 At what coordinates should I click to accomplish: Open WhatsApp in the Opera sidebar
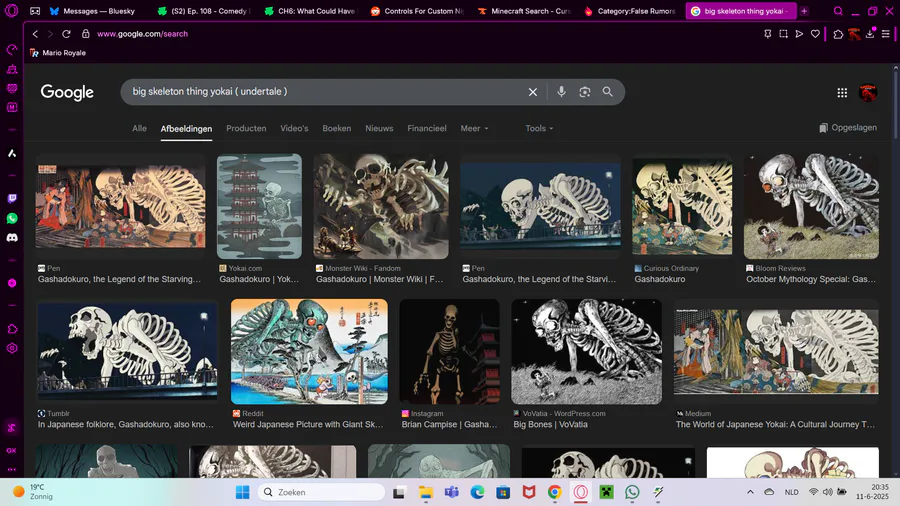click(12, 219)
